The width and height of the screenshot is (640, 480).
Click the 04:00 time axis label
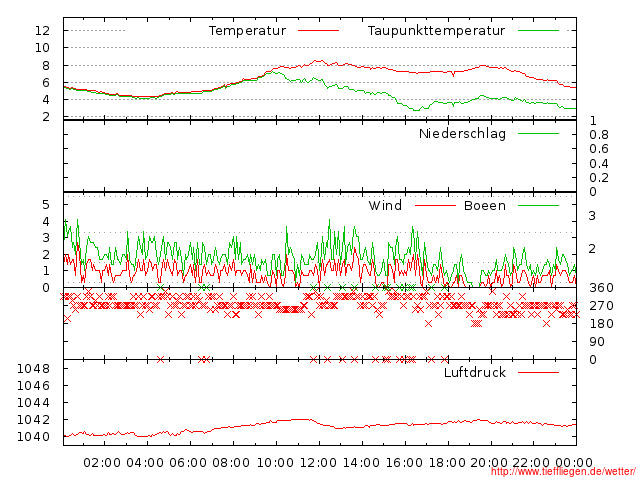pos(145,463)
